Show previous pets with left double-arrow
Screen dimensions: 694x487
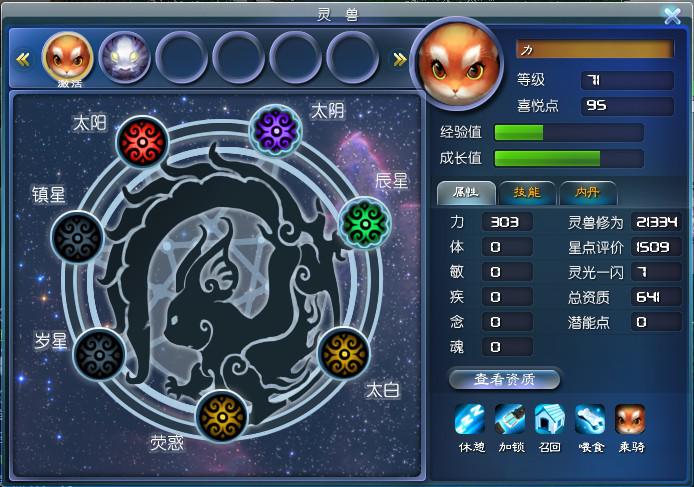(23, 59)
